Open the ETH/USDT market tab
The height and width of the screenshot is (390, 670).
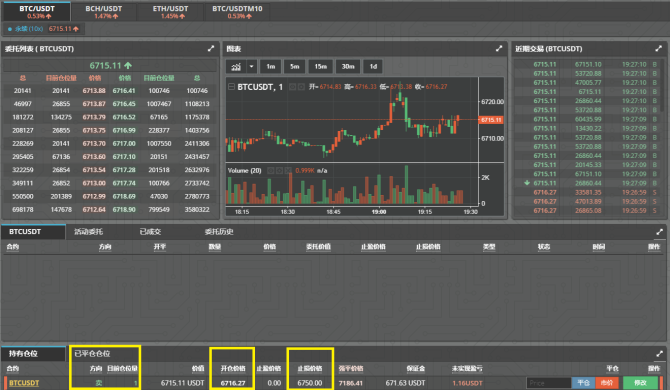click(x=170, y=12)
